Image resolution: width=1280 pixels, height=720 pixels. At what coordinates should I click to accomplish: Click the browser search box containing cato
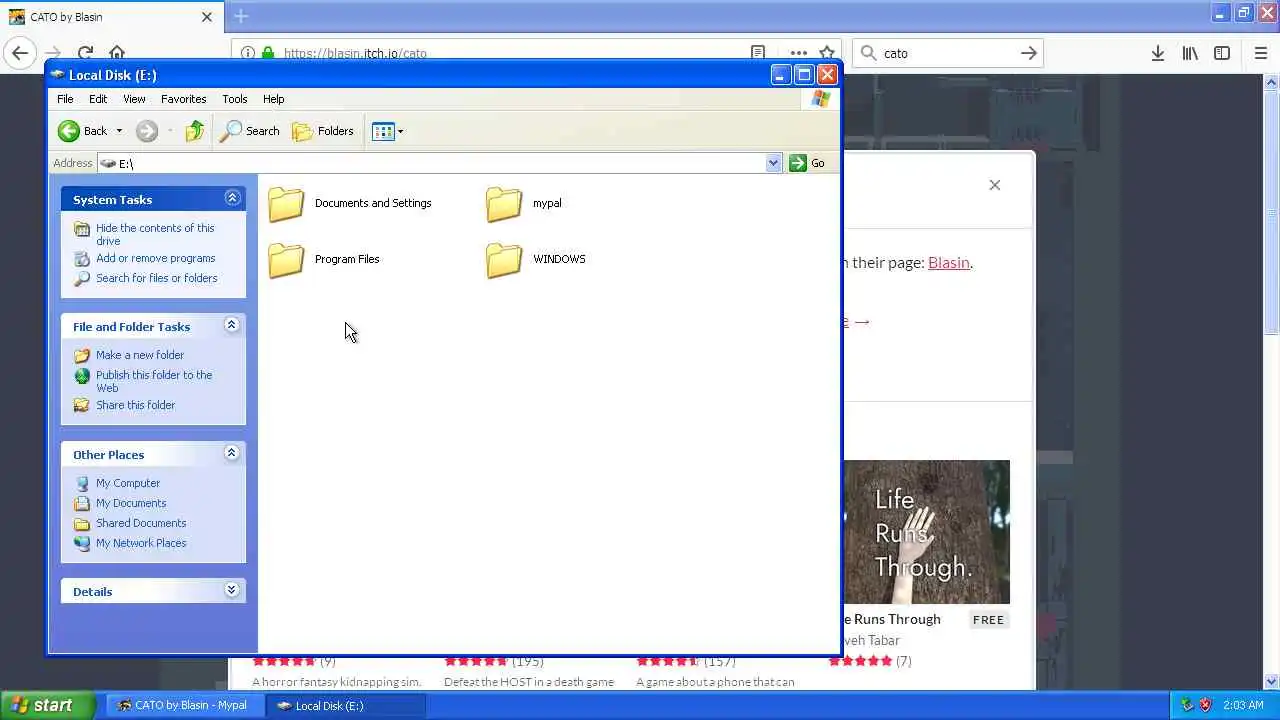click(x=948, y=53)
